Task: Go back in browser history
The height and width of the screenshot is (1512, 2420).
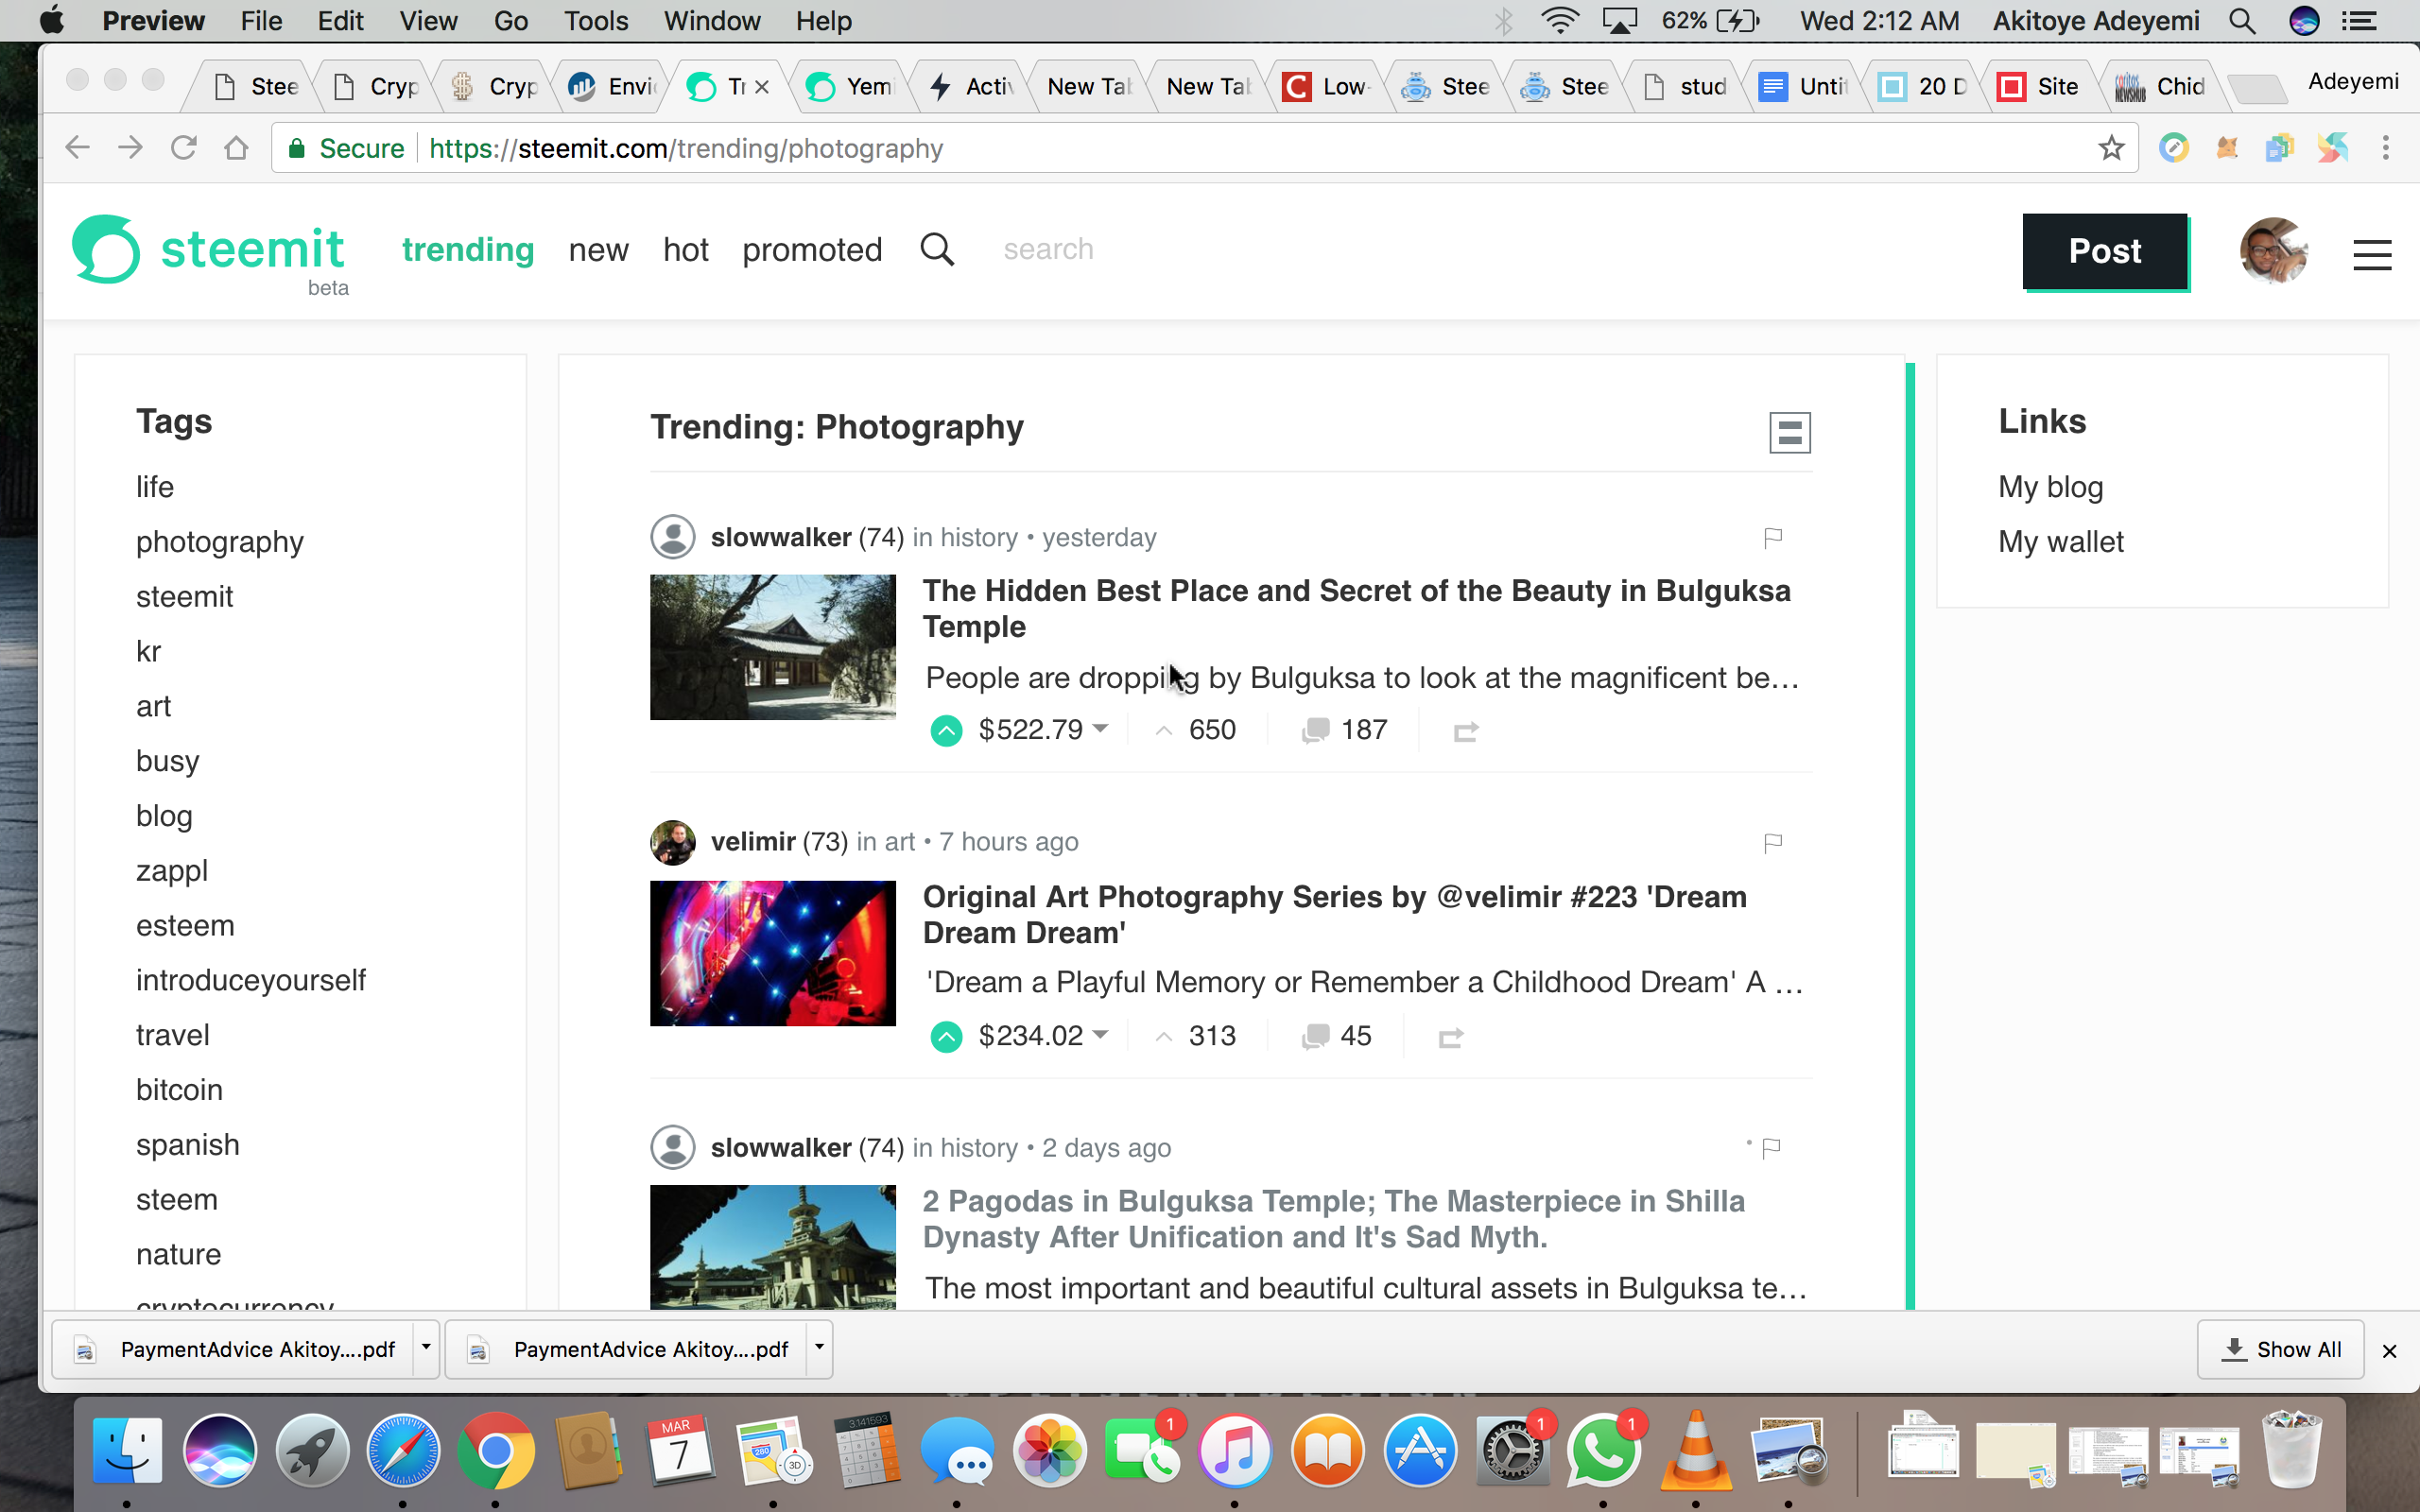Action: pos(77,149)
